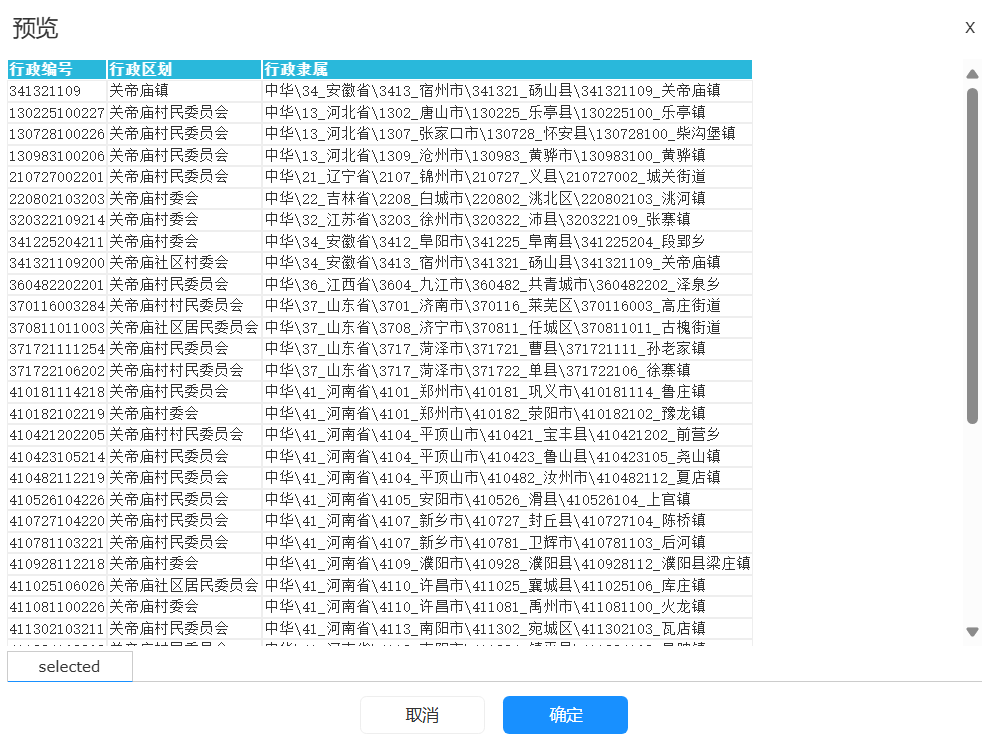The height and width of the screenshot is (744, 988).
Task: Click the scrollbar down arrow
Action: tap(972, 631)
